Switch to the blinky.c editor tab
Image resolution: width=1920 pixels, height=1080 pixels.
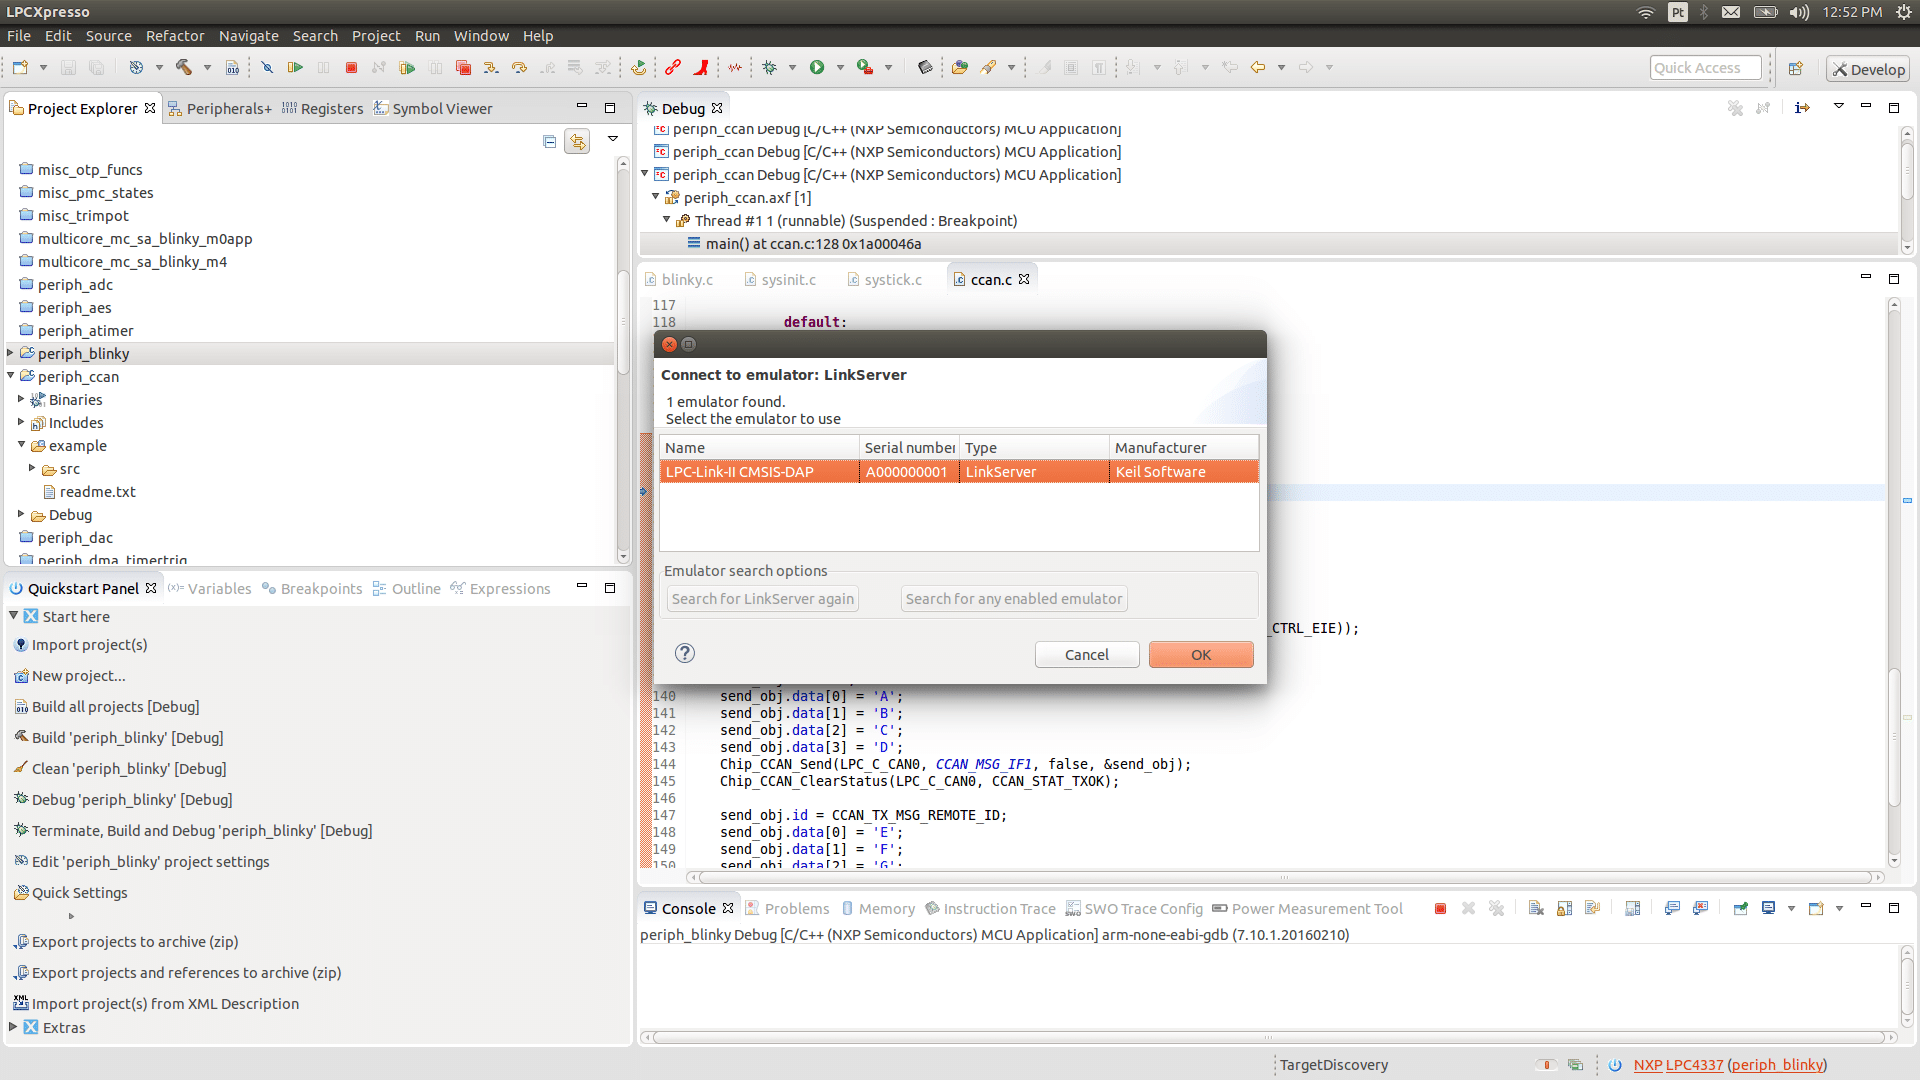coord(686,280)
